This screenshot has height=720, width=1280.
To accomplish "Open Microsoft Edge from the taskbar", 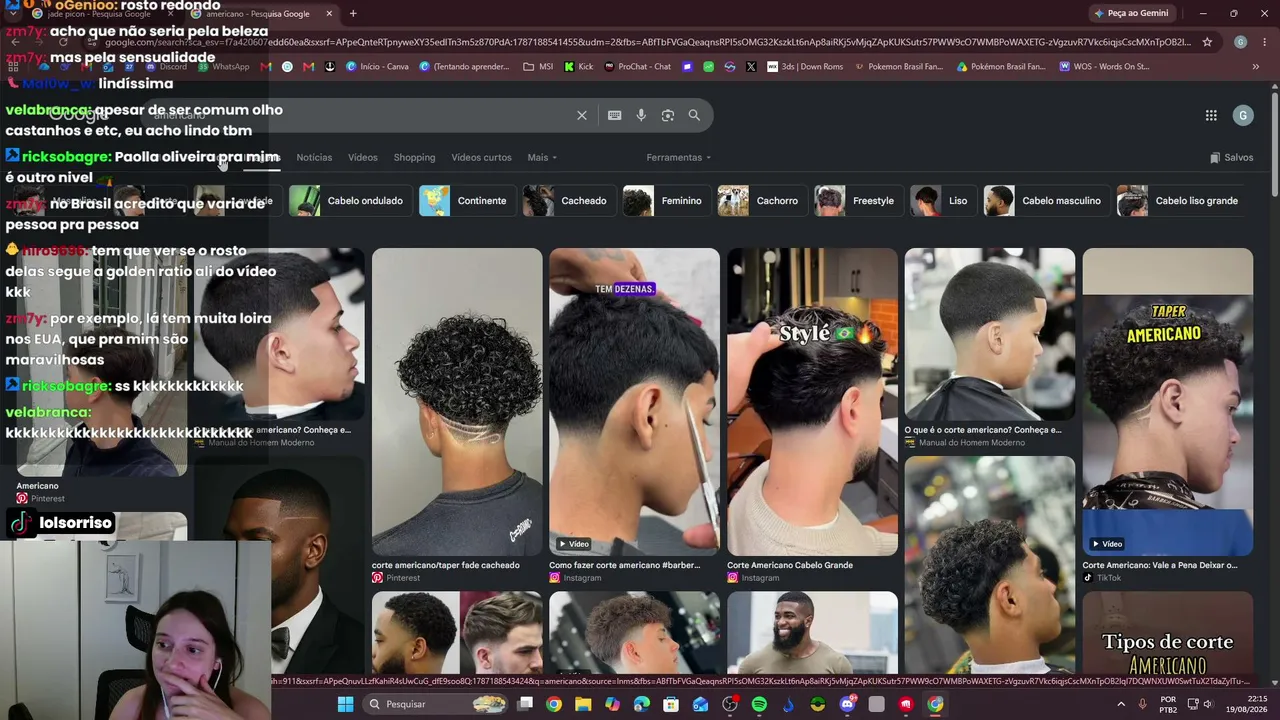I will click(x=641, y=704).
